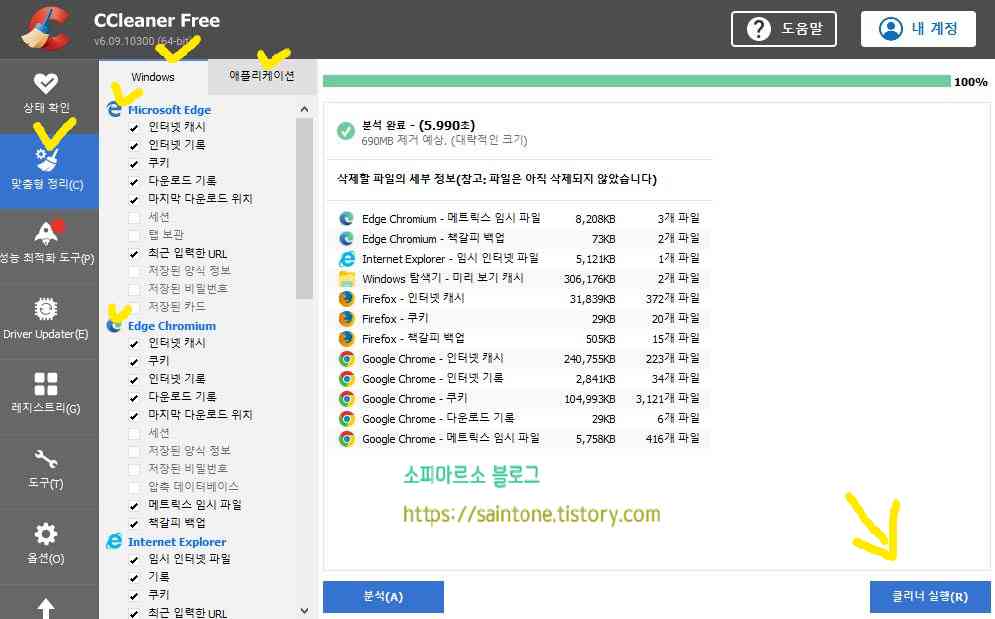Screen dimensions: 995x619
Task: Click Edge icon for 책갈피 백업 result
Action: [346, 239]
